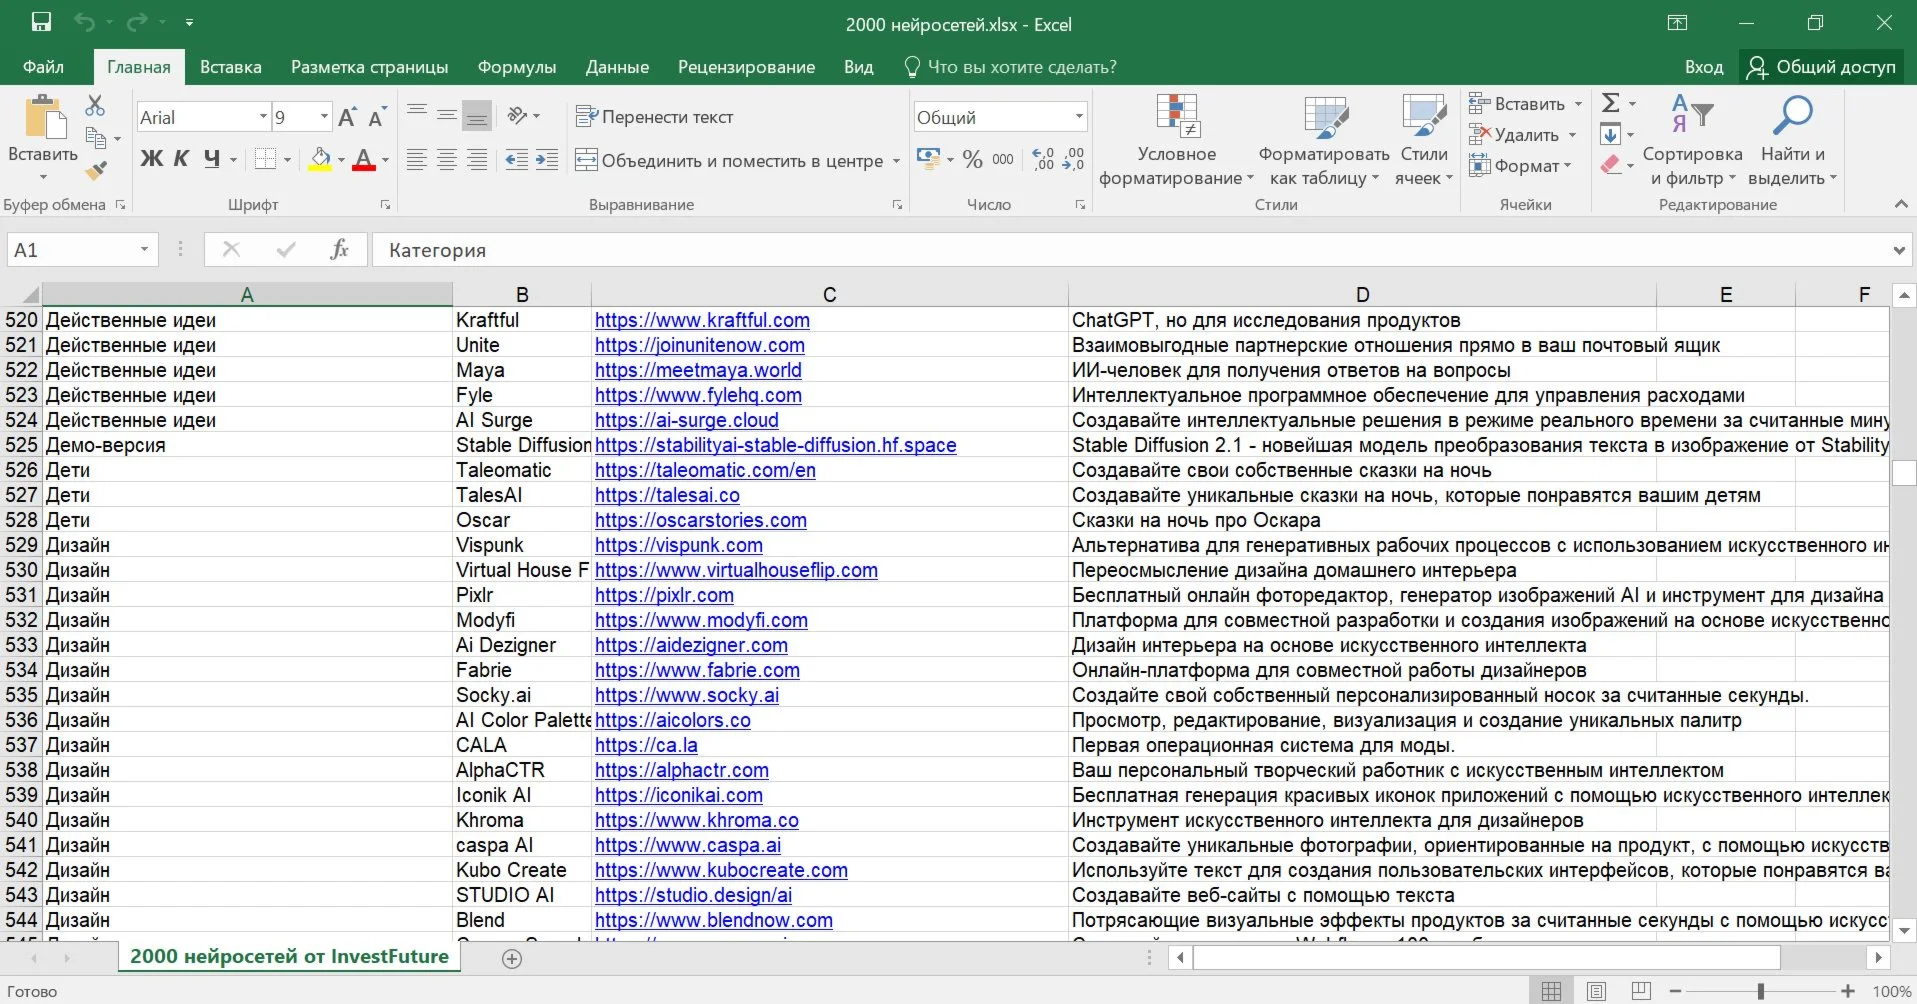1917x1004 pixels.
Task: Toggle Wrap Text (Перенести текст)
Action: click(655, 117)
